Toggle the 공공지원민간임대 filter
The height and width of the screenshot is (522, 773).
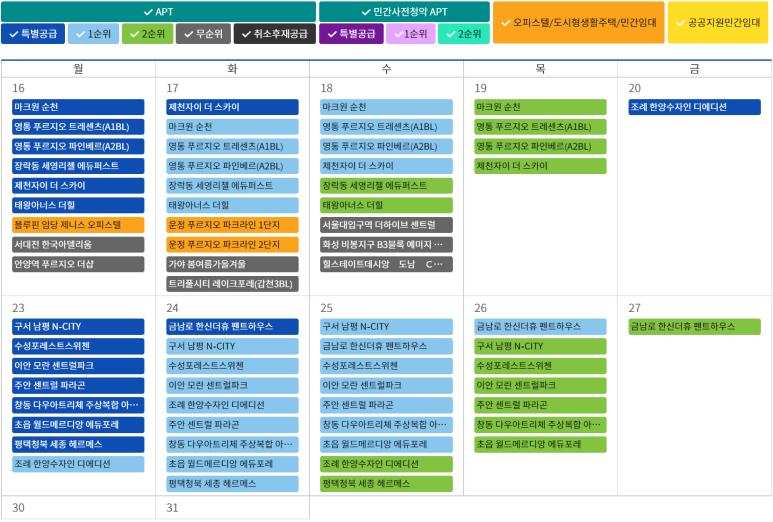point(718,23)
